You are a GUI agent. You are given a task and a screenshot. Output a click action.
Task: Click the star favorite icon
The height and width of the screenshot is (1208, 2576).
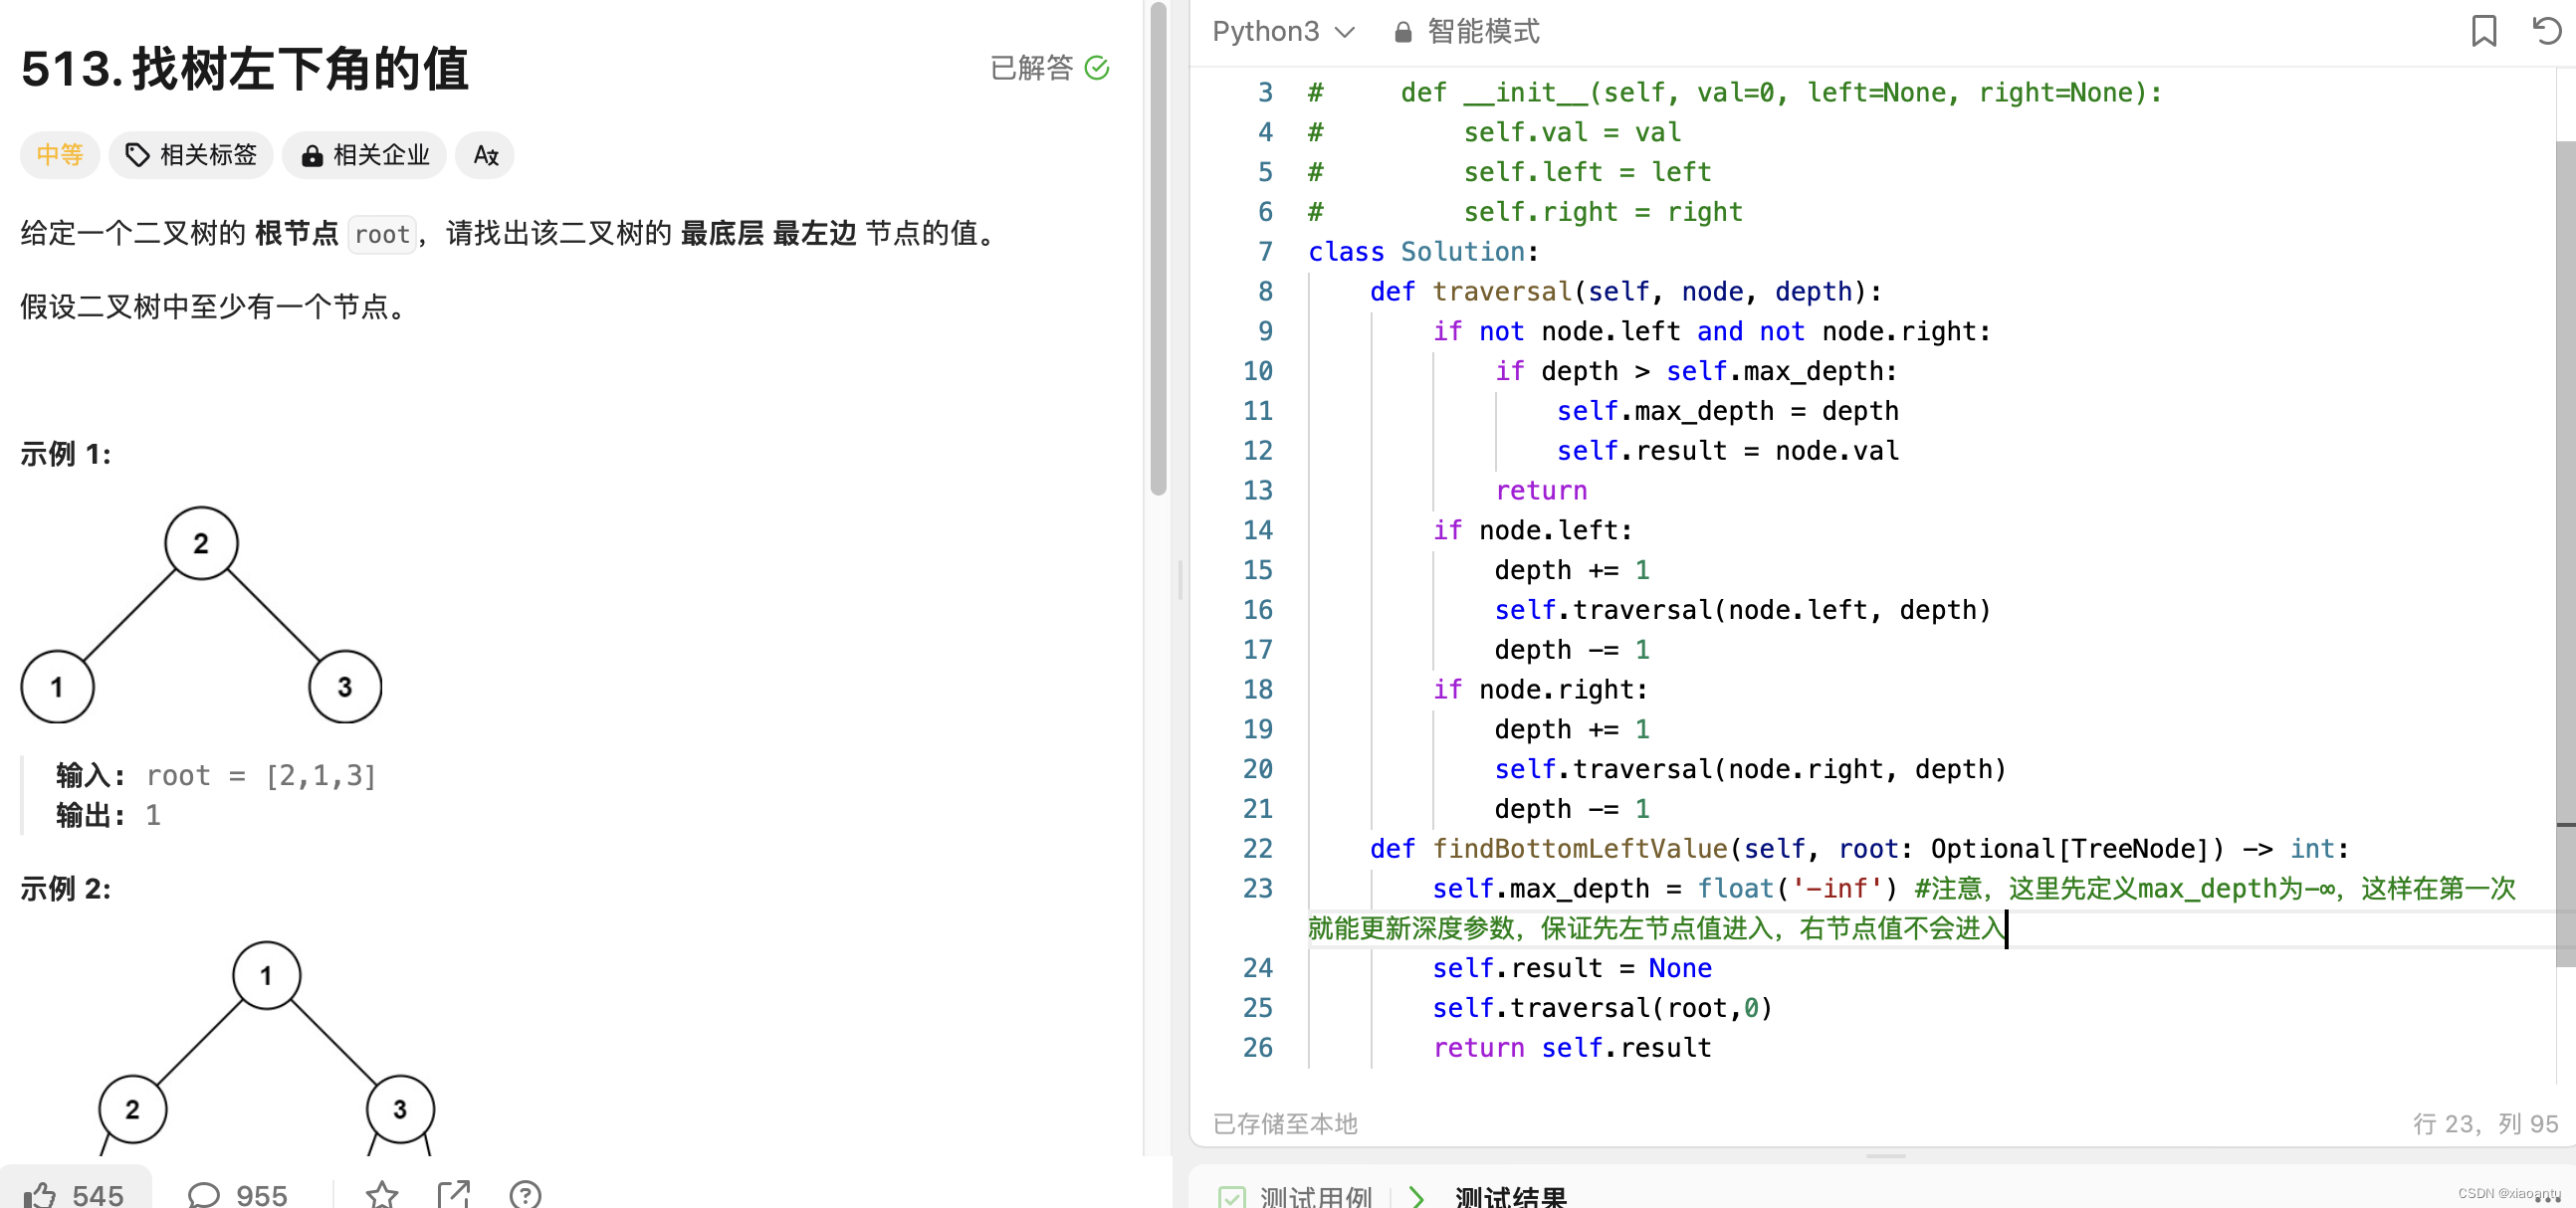click(x=382, y=1194)
